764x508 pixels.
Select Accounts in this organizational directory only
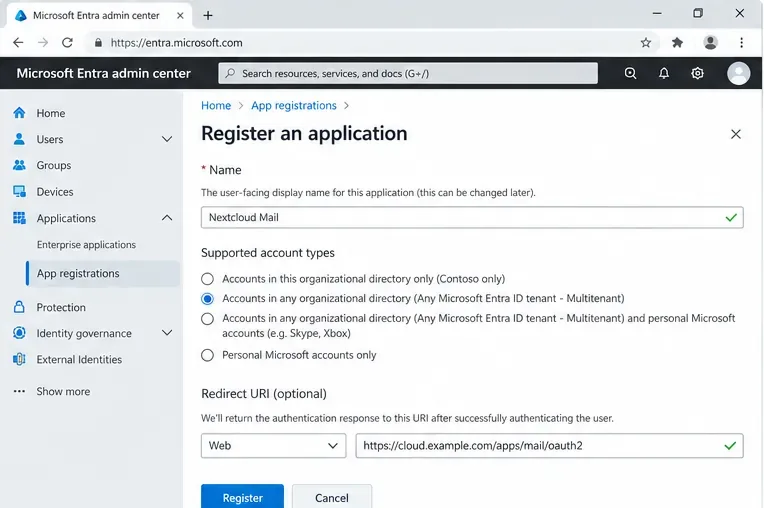click(208, 279)
